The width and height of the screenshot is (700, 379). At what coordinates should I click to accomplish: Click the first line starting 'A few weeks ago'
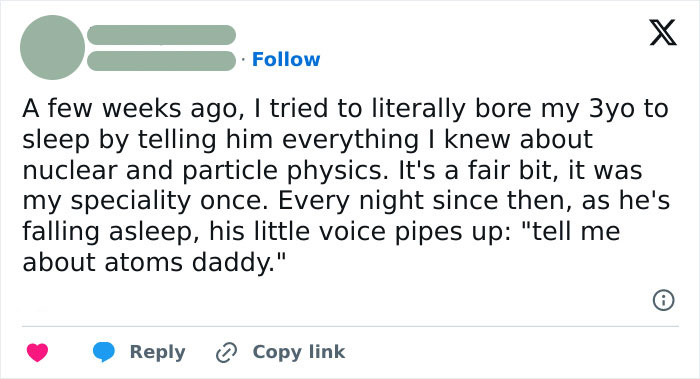pos(345,109)
